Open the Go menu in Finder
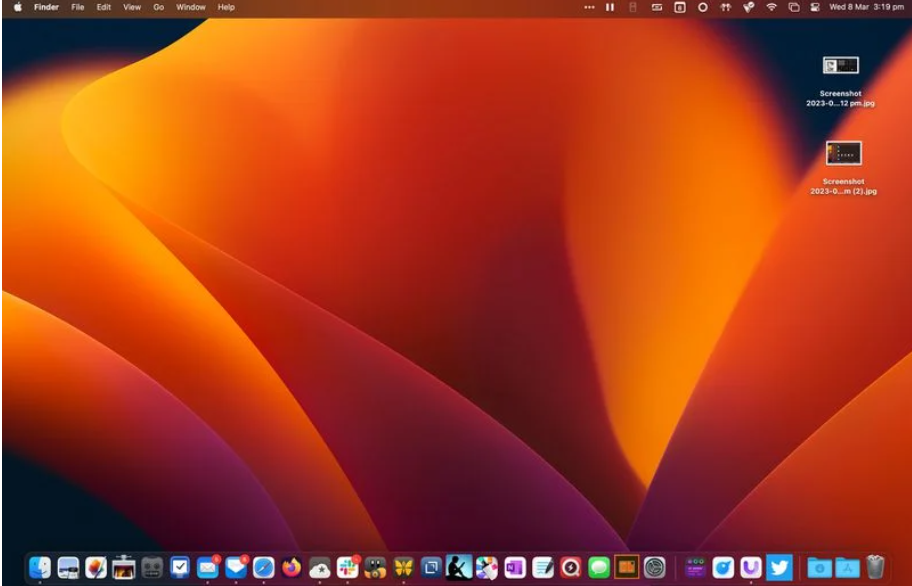The width and height of the screenshot is (912, 586). pyautogui.click(x=158, y=8)
